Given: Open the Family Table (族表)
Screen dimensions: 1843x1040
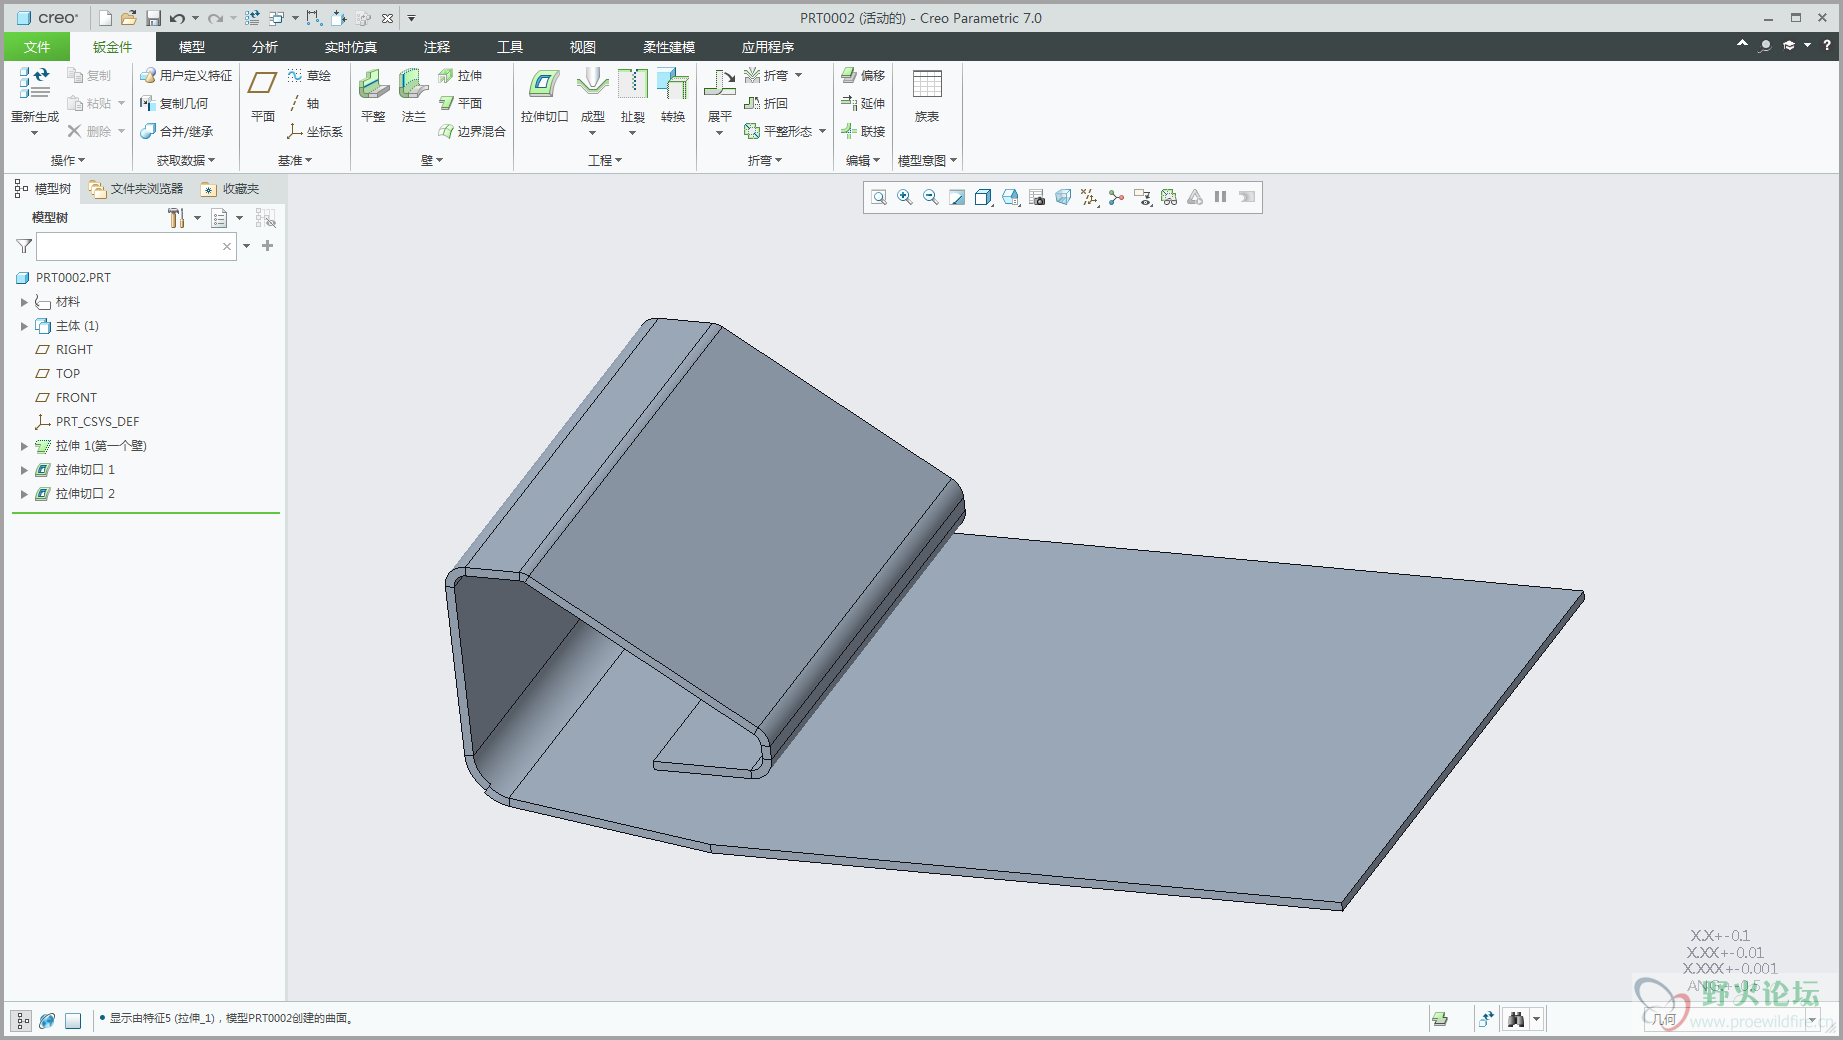Looking at the screenshot, I should click(x=927, y=96).
